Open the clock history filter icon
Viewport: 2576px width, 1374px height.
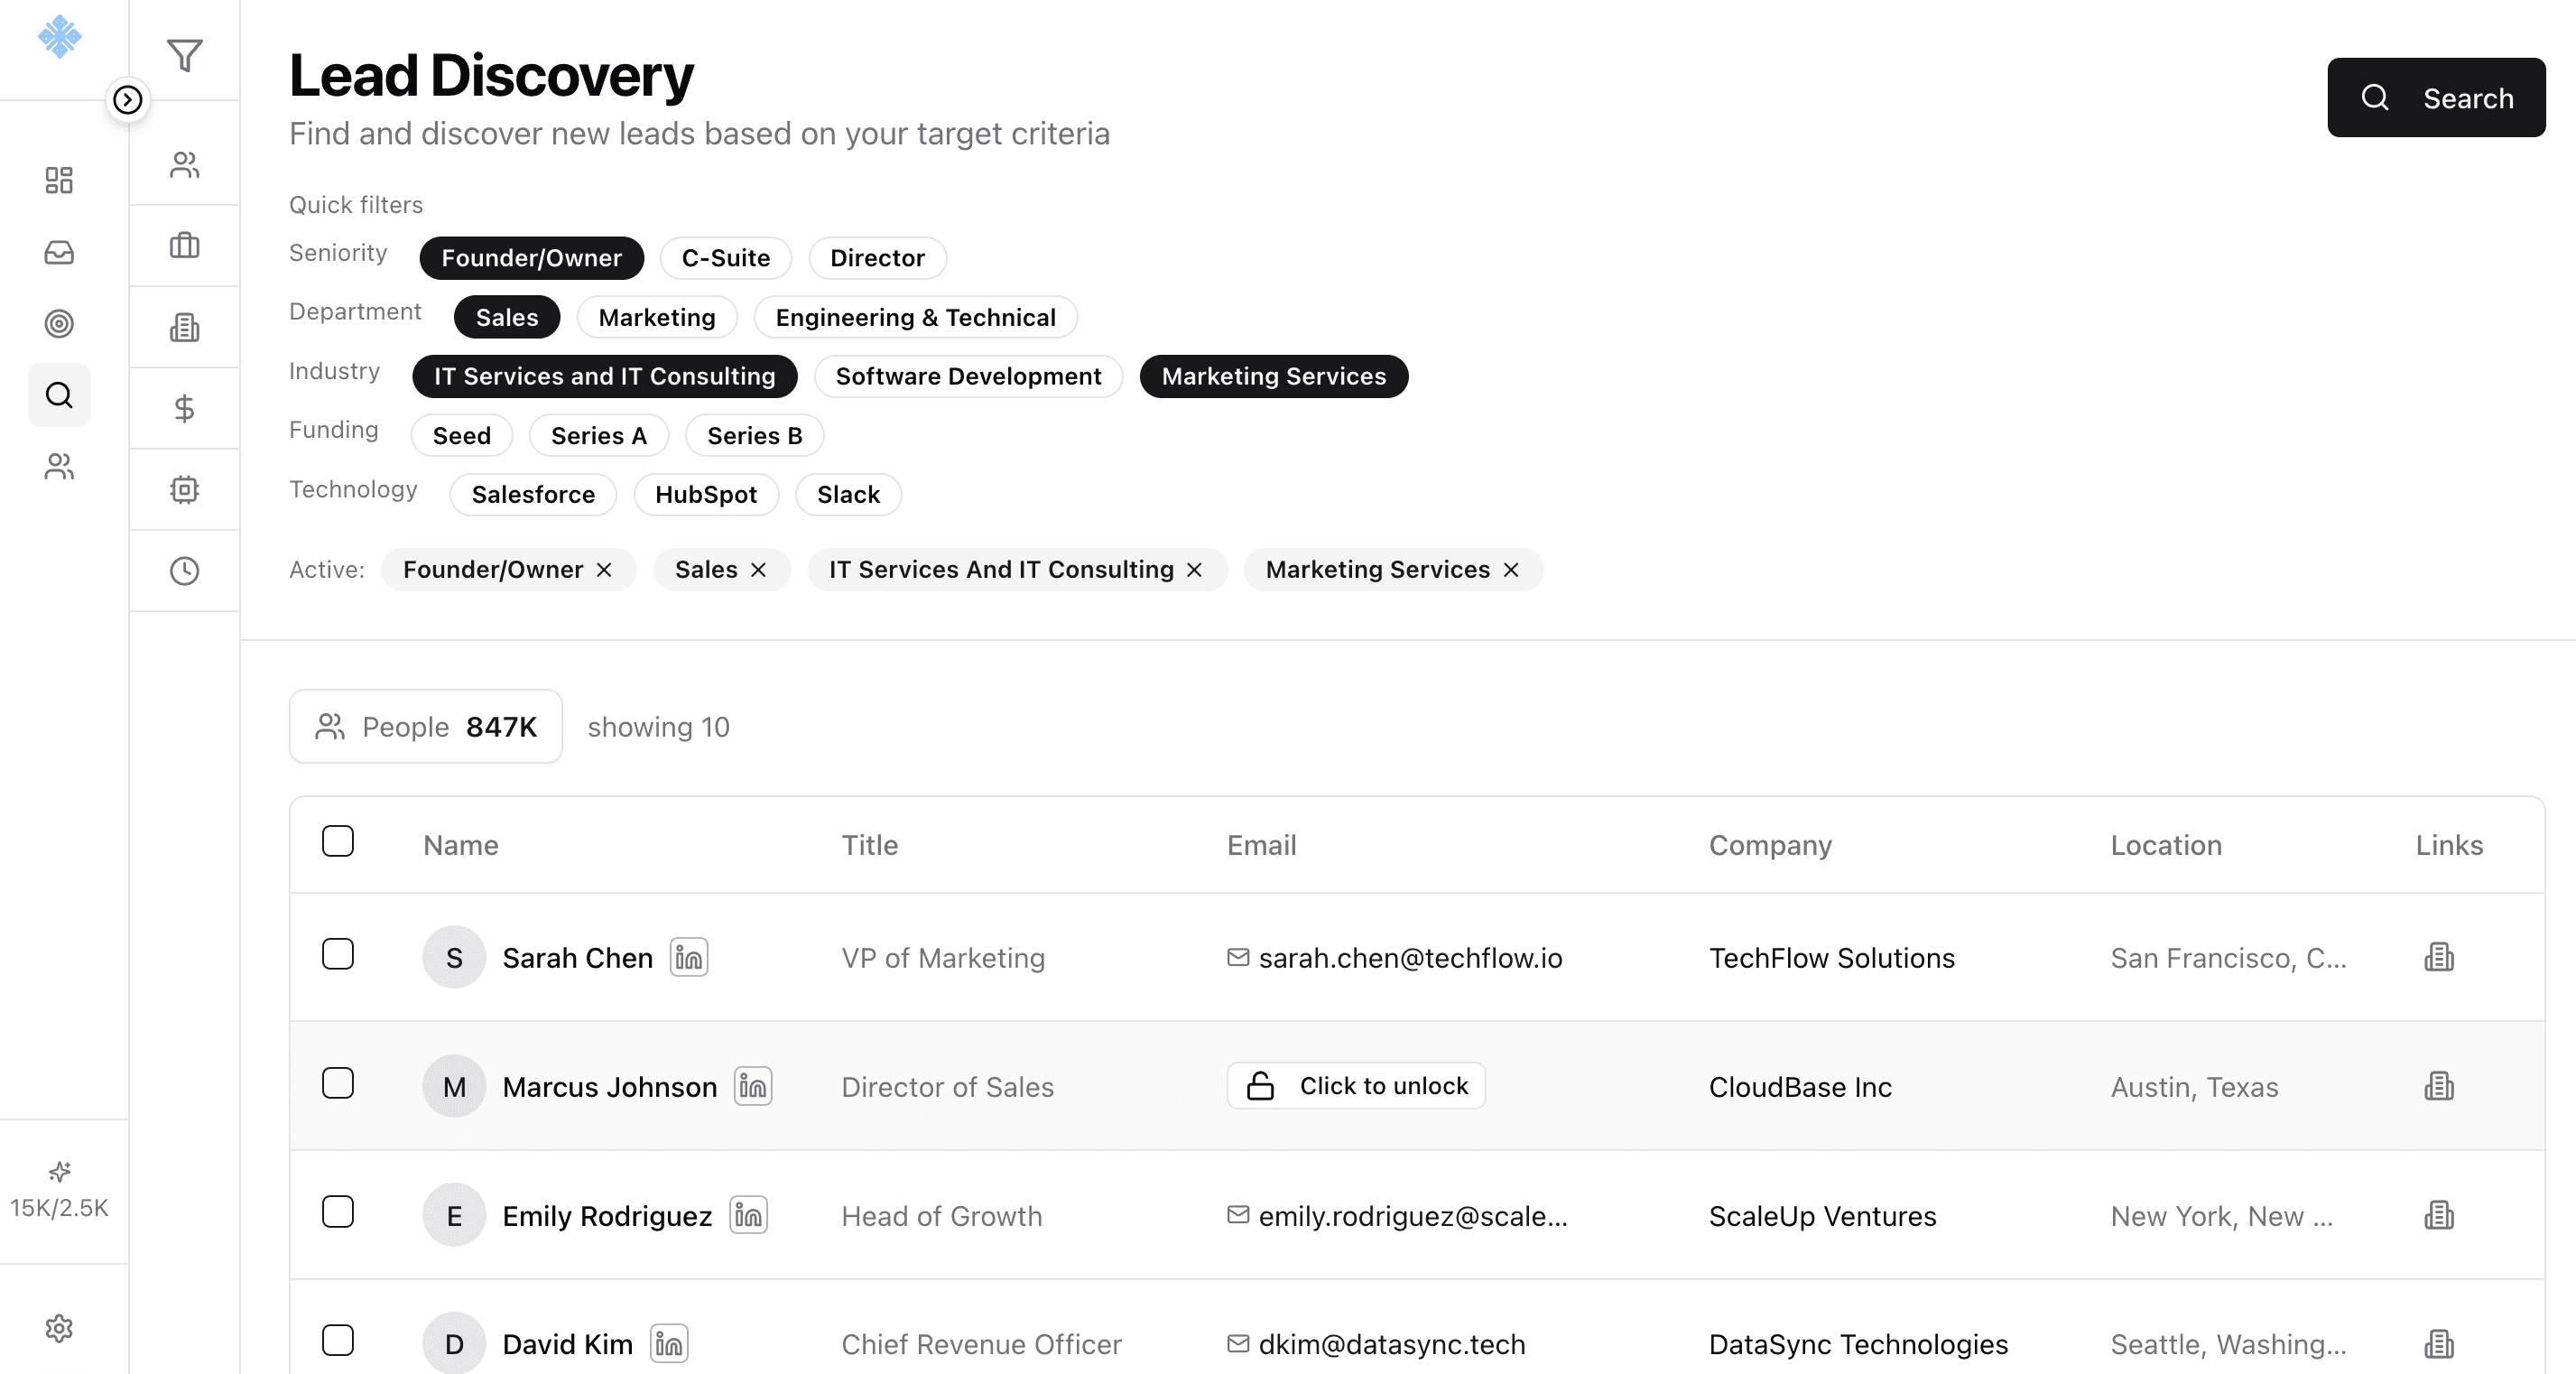184,571
